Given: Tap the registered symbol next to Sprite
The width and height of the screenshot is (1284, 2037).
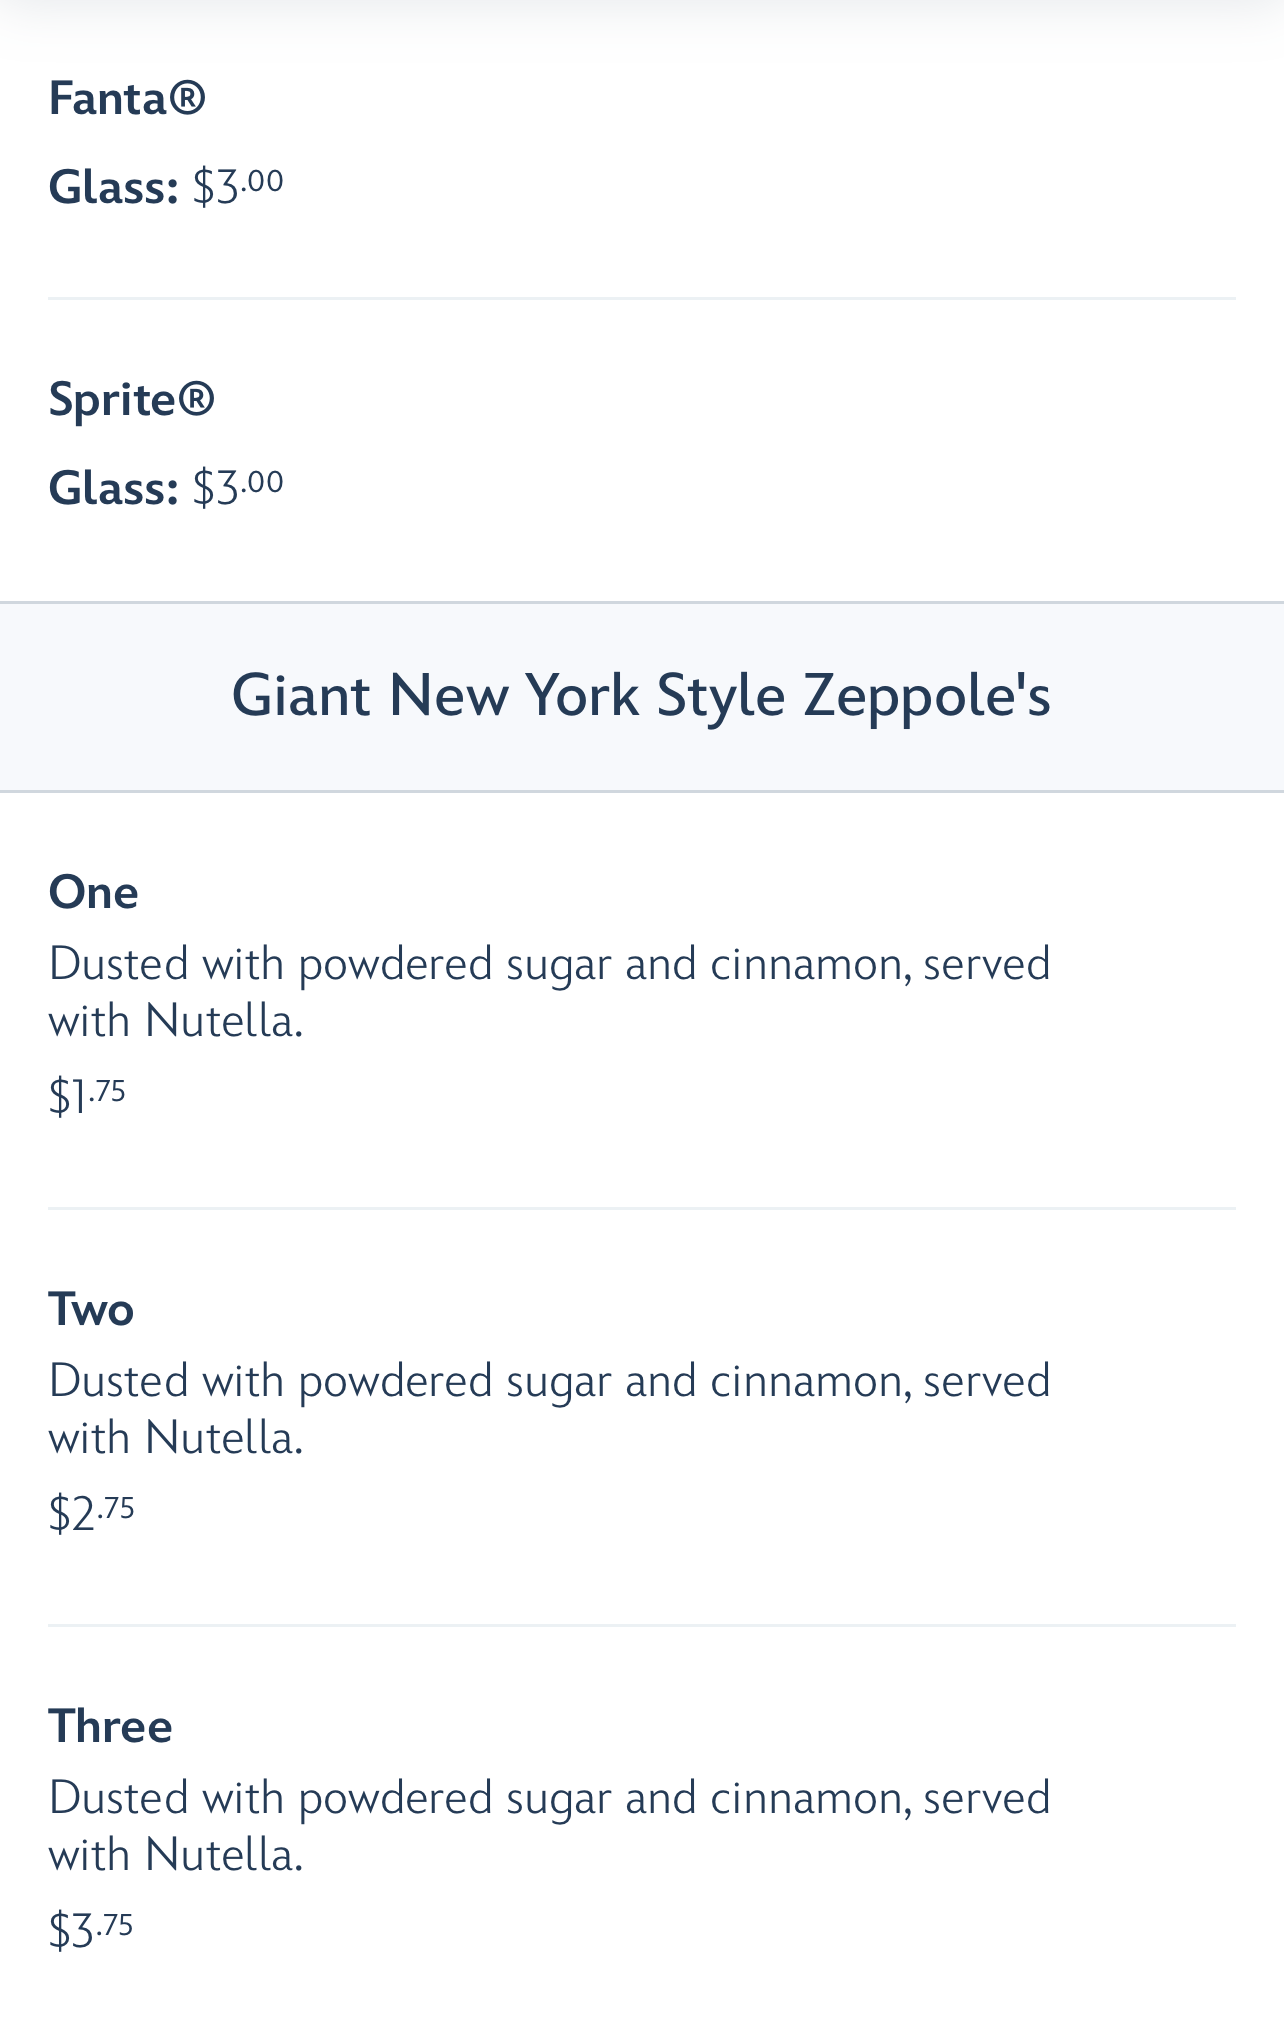Looking at the screenshot, I should 195,399.
